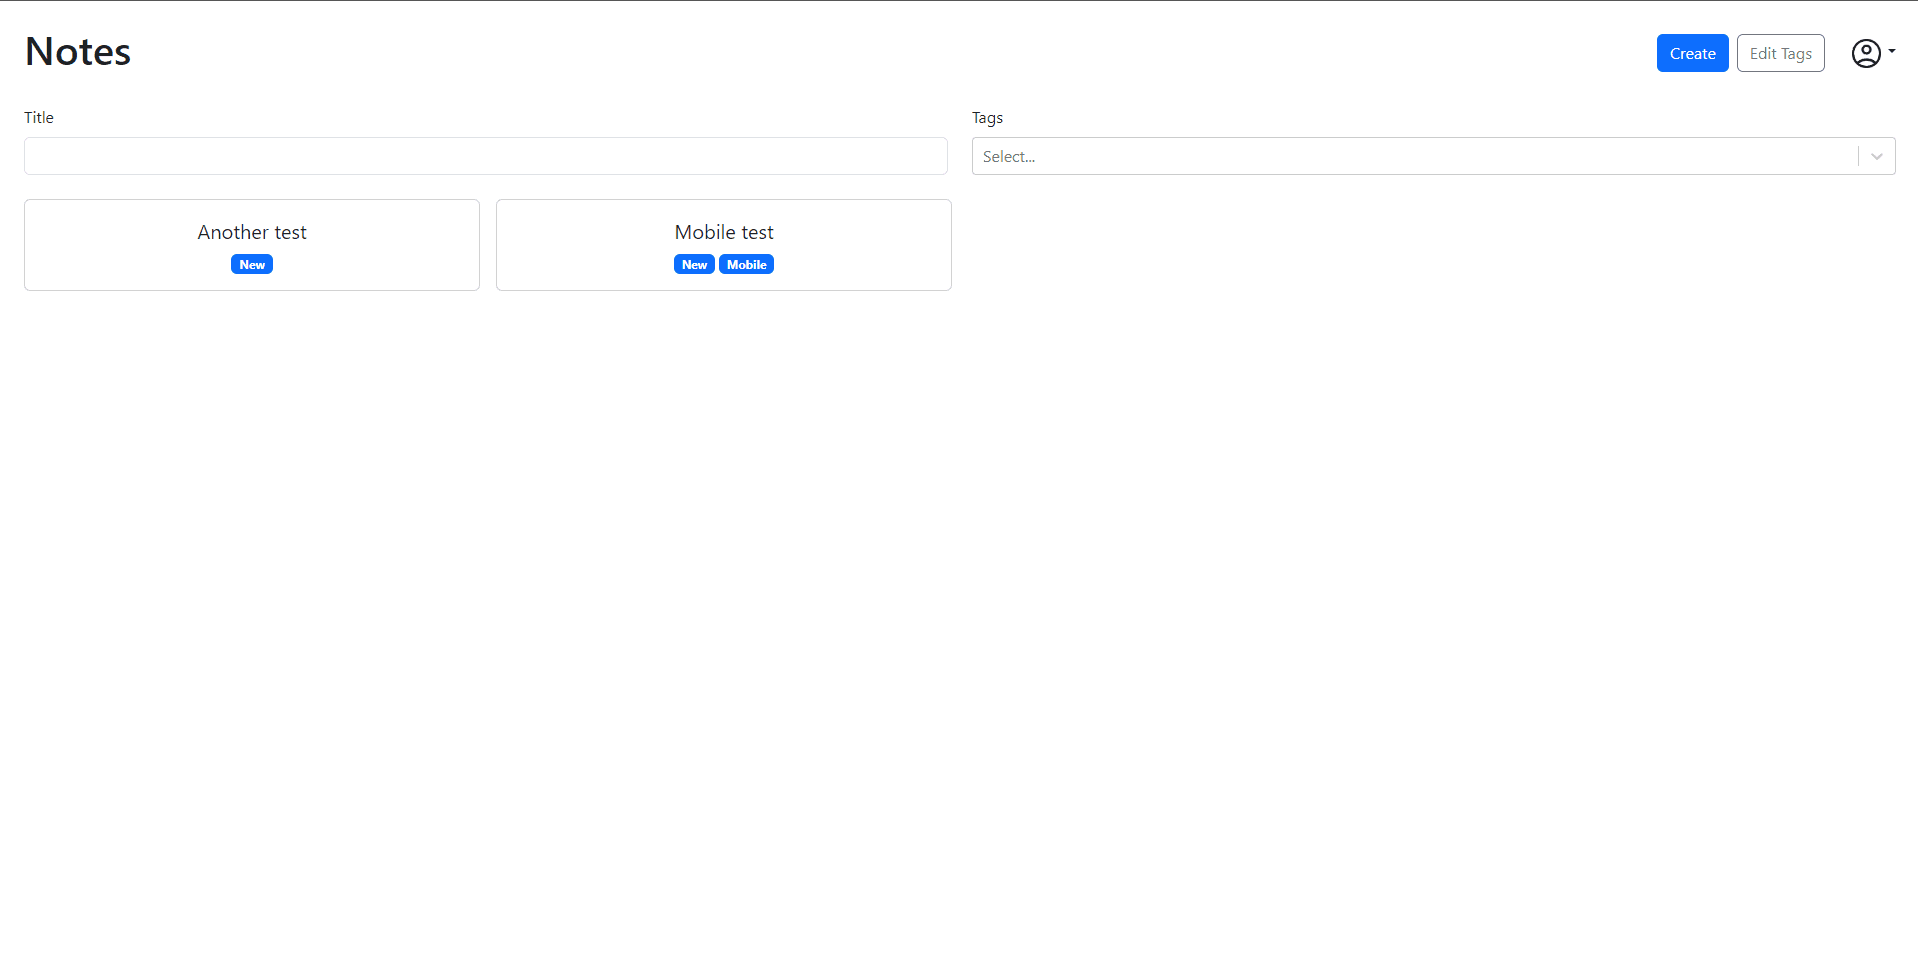Screen dimensions: 1918x955
Task: Click the Title field label
Action: [39, 118]
